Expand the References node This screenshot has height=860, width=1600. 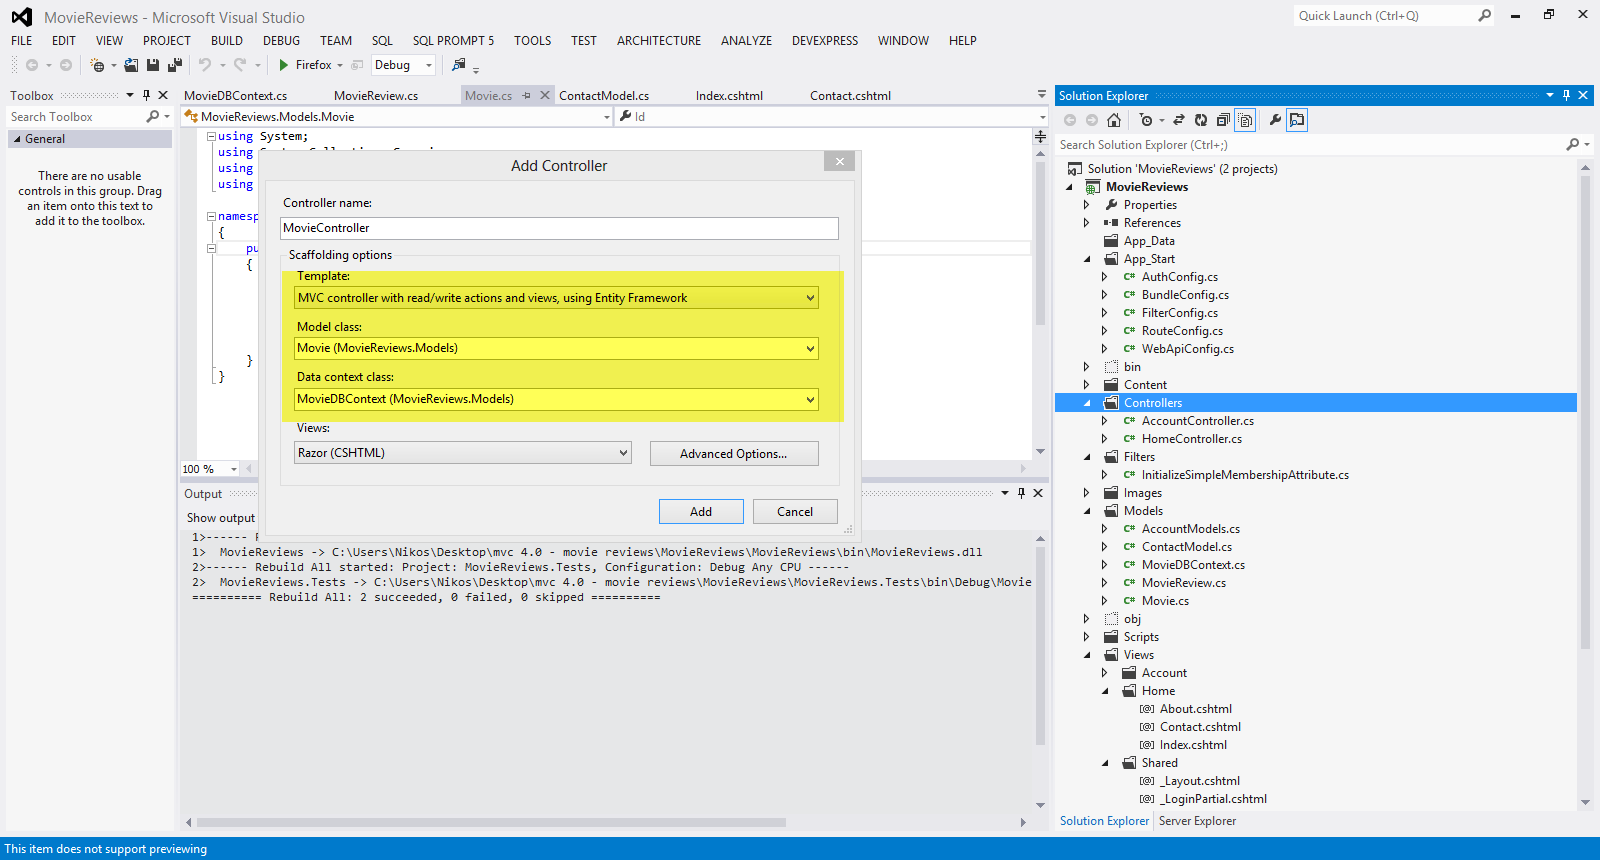point(1087,223)
